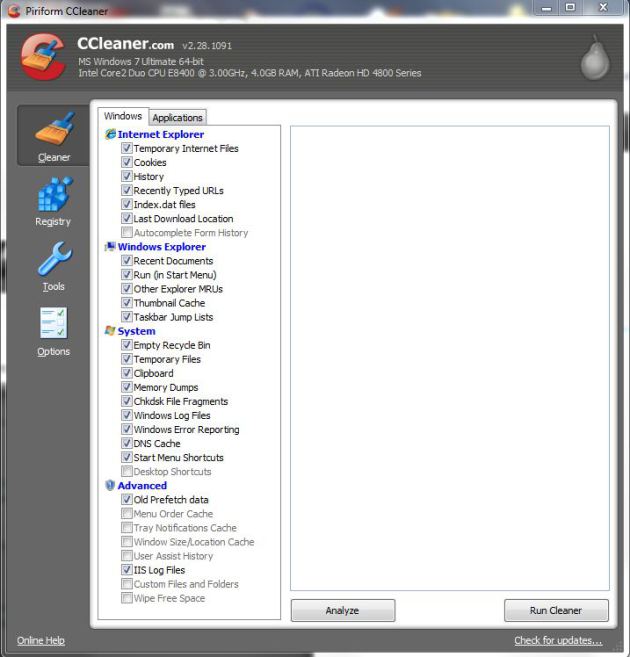Image resolution: width=630 pixels, height=657 pixels.
Task: Click the Internet Explorer category icon
Action: point(110,134)
